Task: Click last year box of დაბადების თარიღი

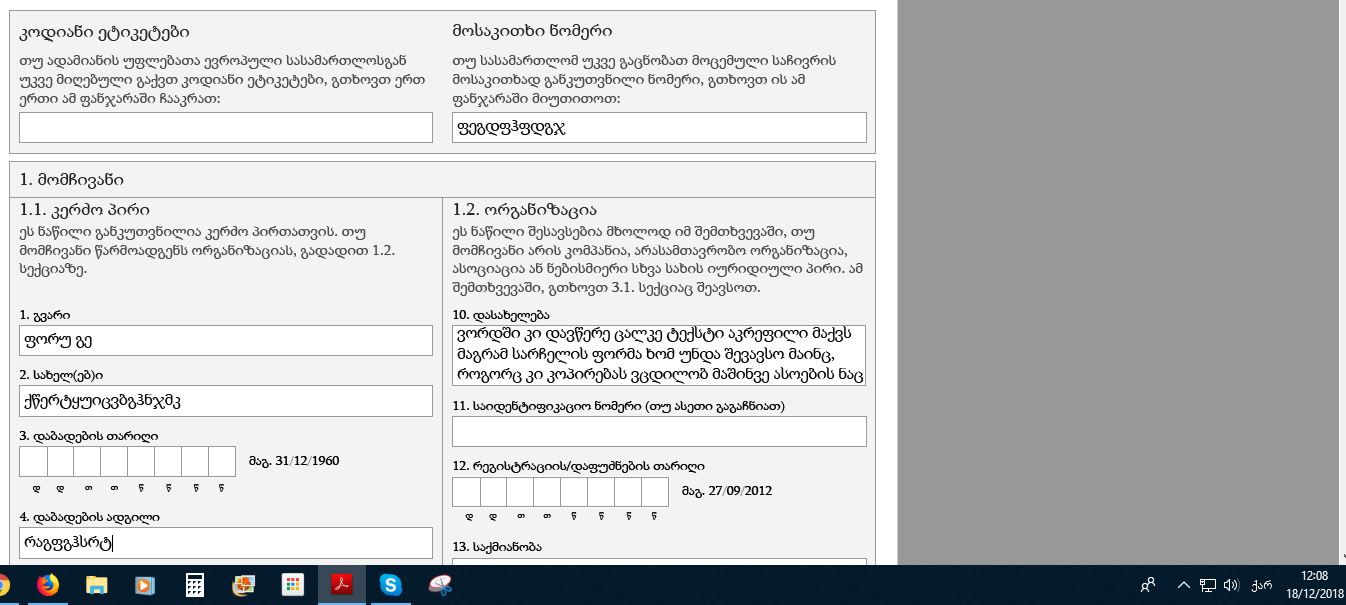Action: [x=222, y=461]
